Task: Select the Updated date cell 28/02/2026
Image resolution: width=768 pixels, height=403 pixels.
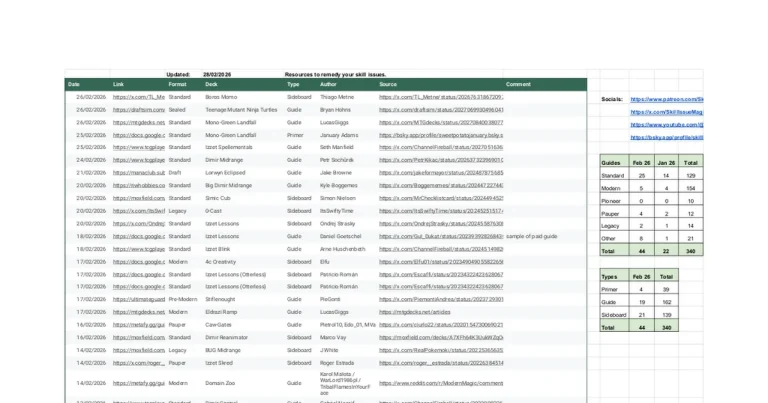Action: click(x=217, y=74)
